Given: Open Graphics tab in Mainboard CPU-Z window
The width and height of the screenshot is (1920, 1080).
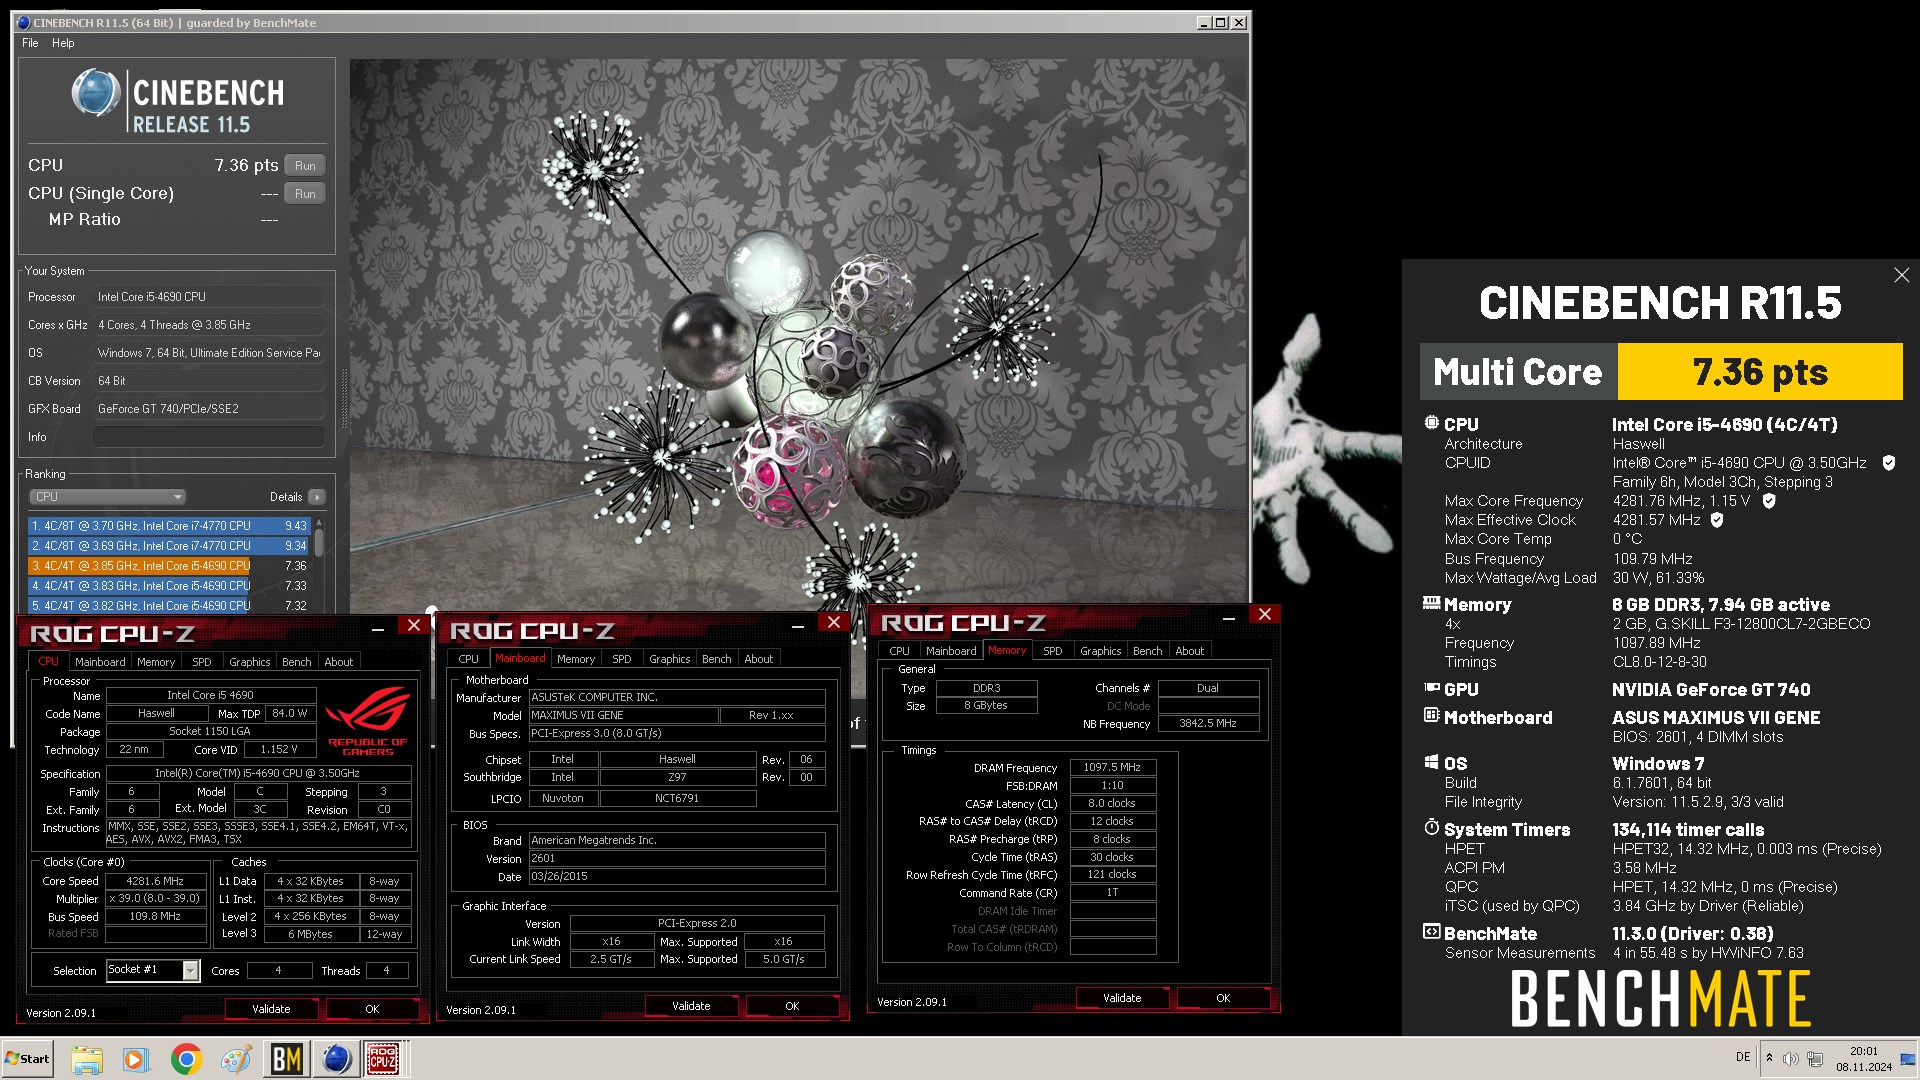Looking at the screenshot, I should 670,659.
